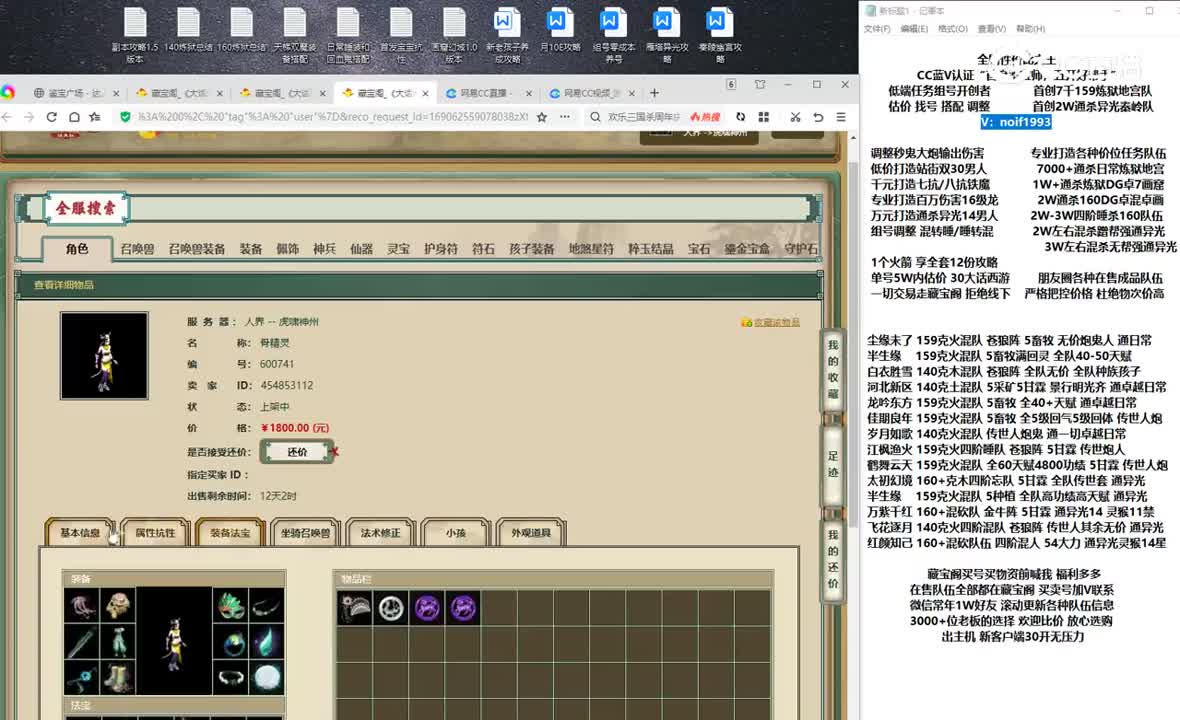Open WPS document 月10E攻略
This screenshot has height=720, width=1180.
tap(561, 30)
